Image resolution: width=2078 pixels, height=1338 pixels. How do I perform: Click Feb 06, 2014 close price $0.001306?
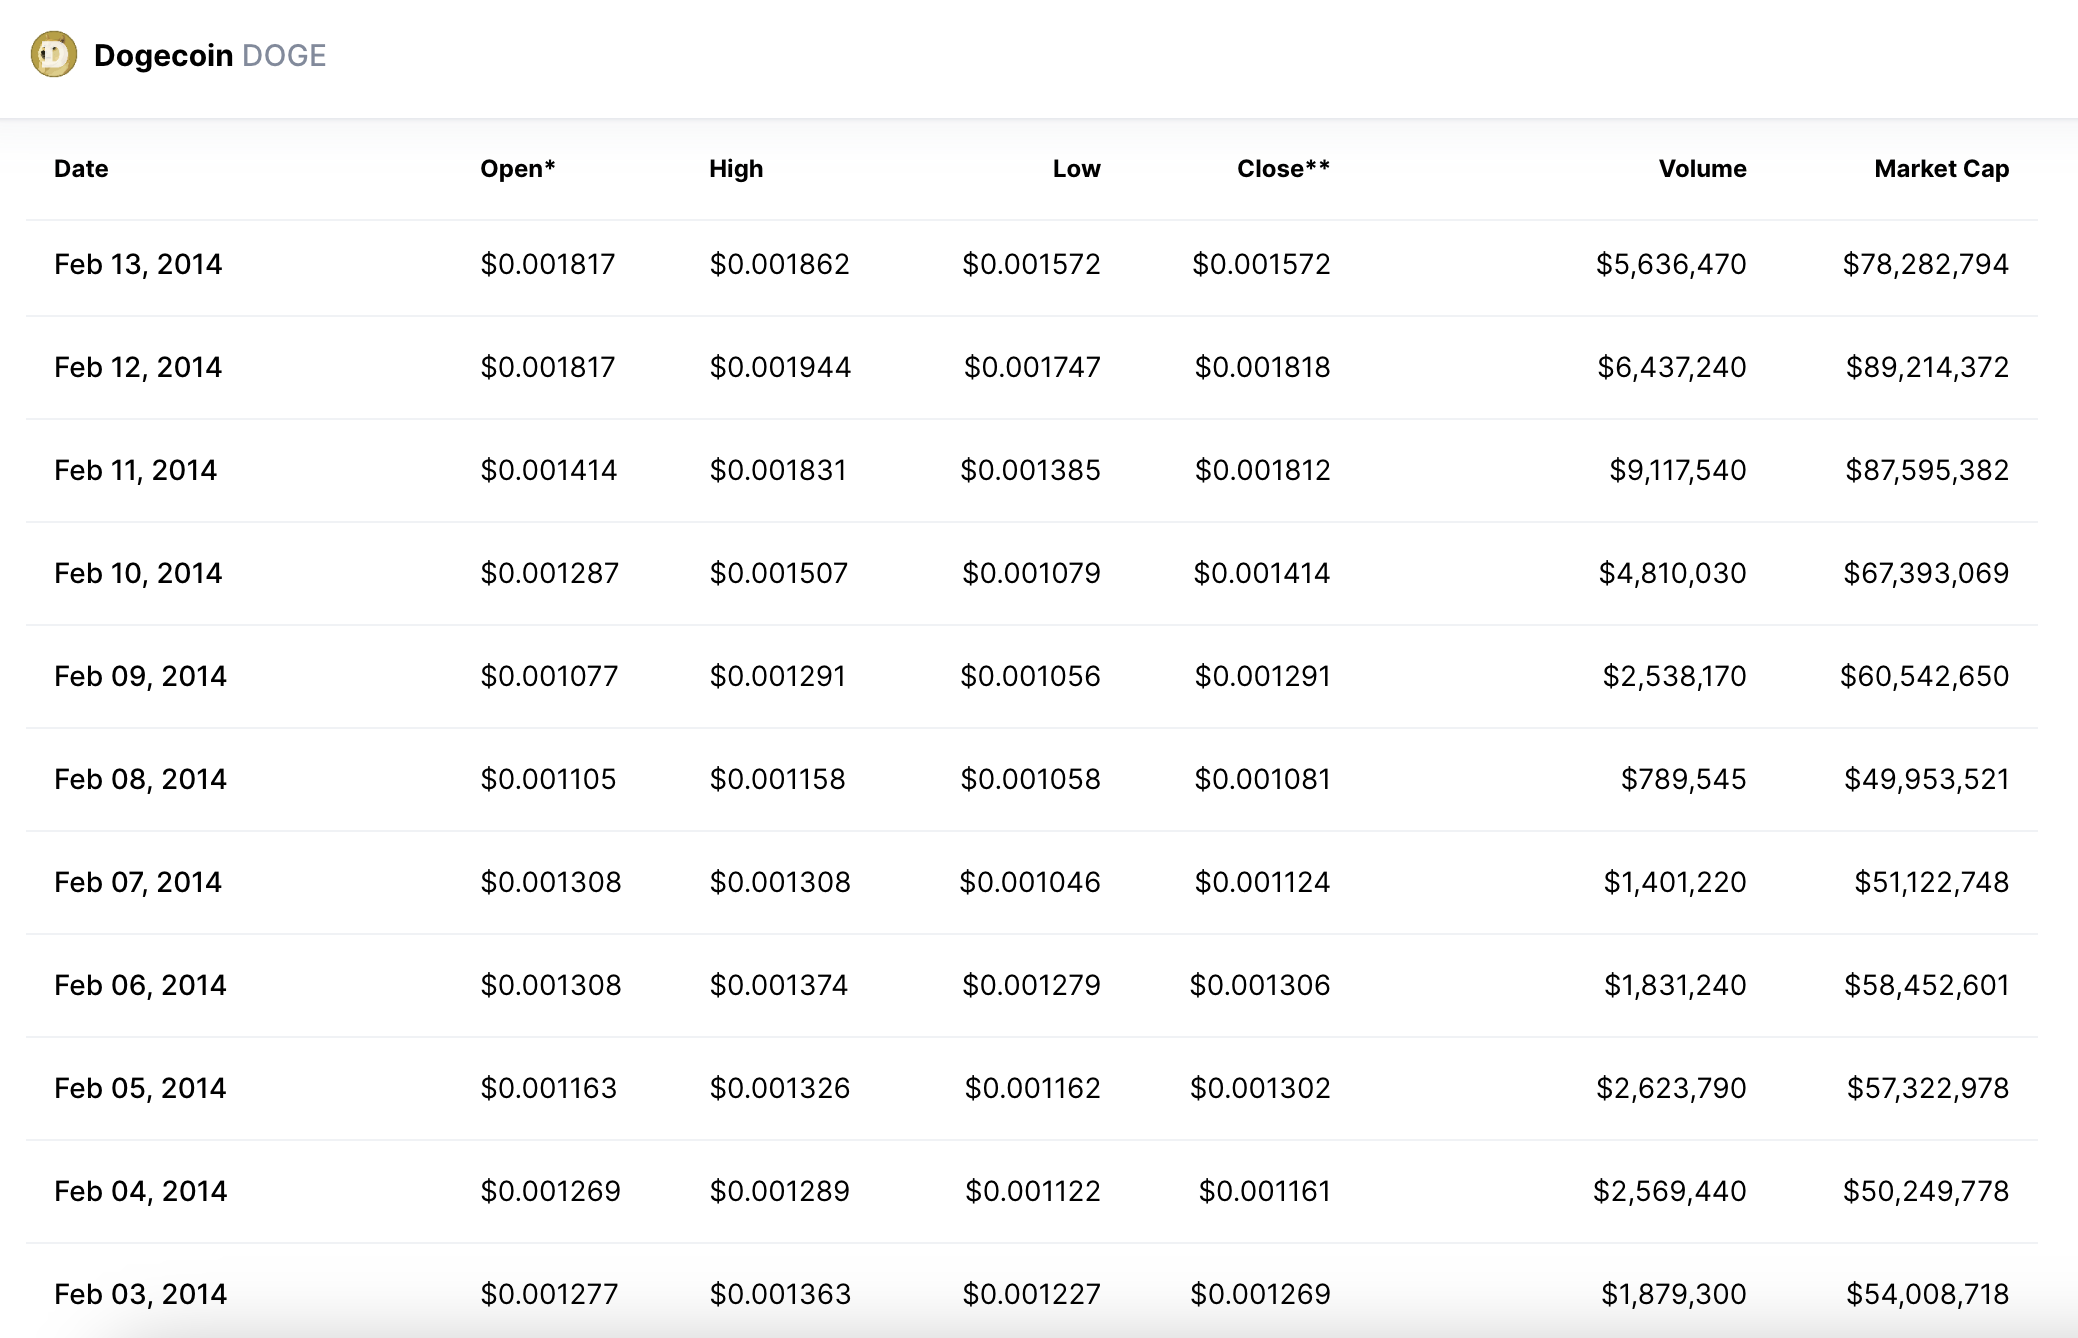coord(1260,985)
